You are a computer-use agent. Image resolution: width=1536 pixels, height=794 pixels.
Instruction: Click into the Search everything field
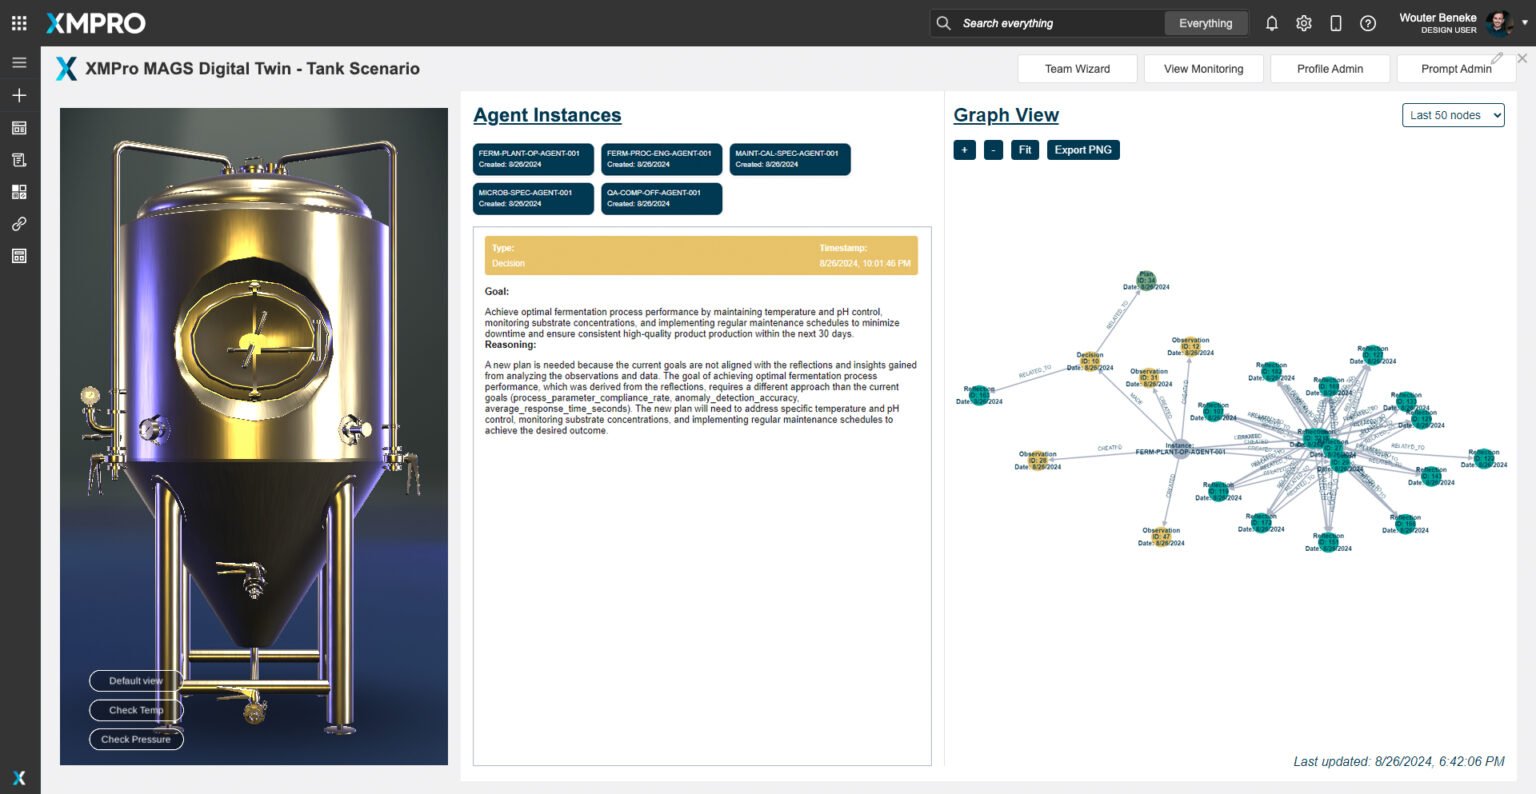1058,23
